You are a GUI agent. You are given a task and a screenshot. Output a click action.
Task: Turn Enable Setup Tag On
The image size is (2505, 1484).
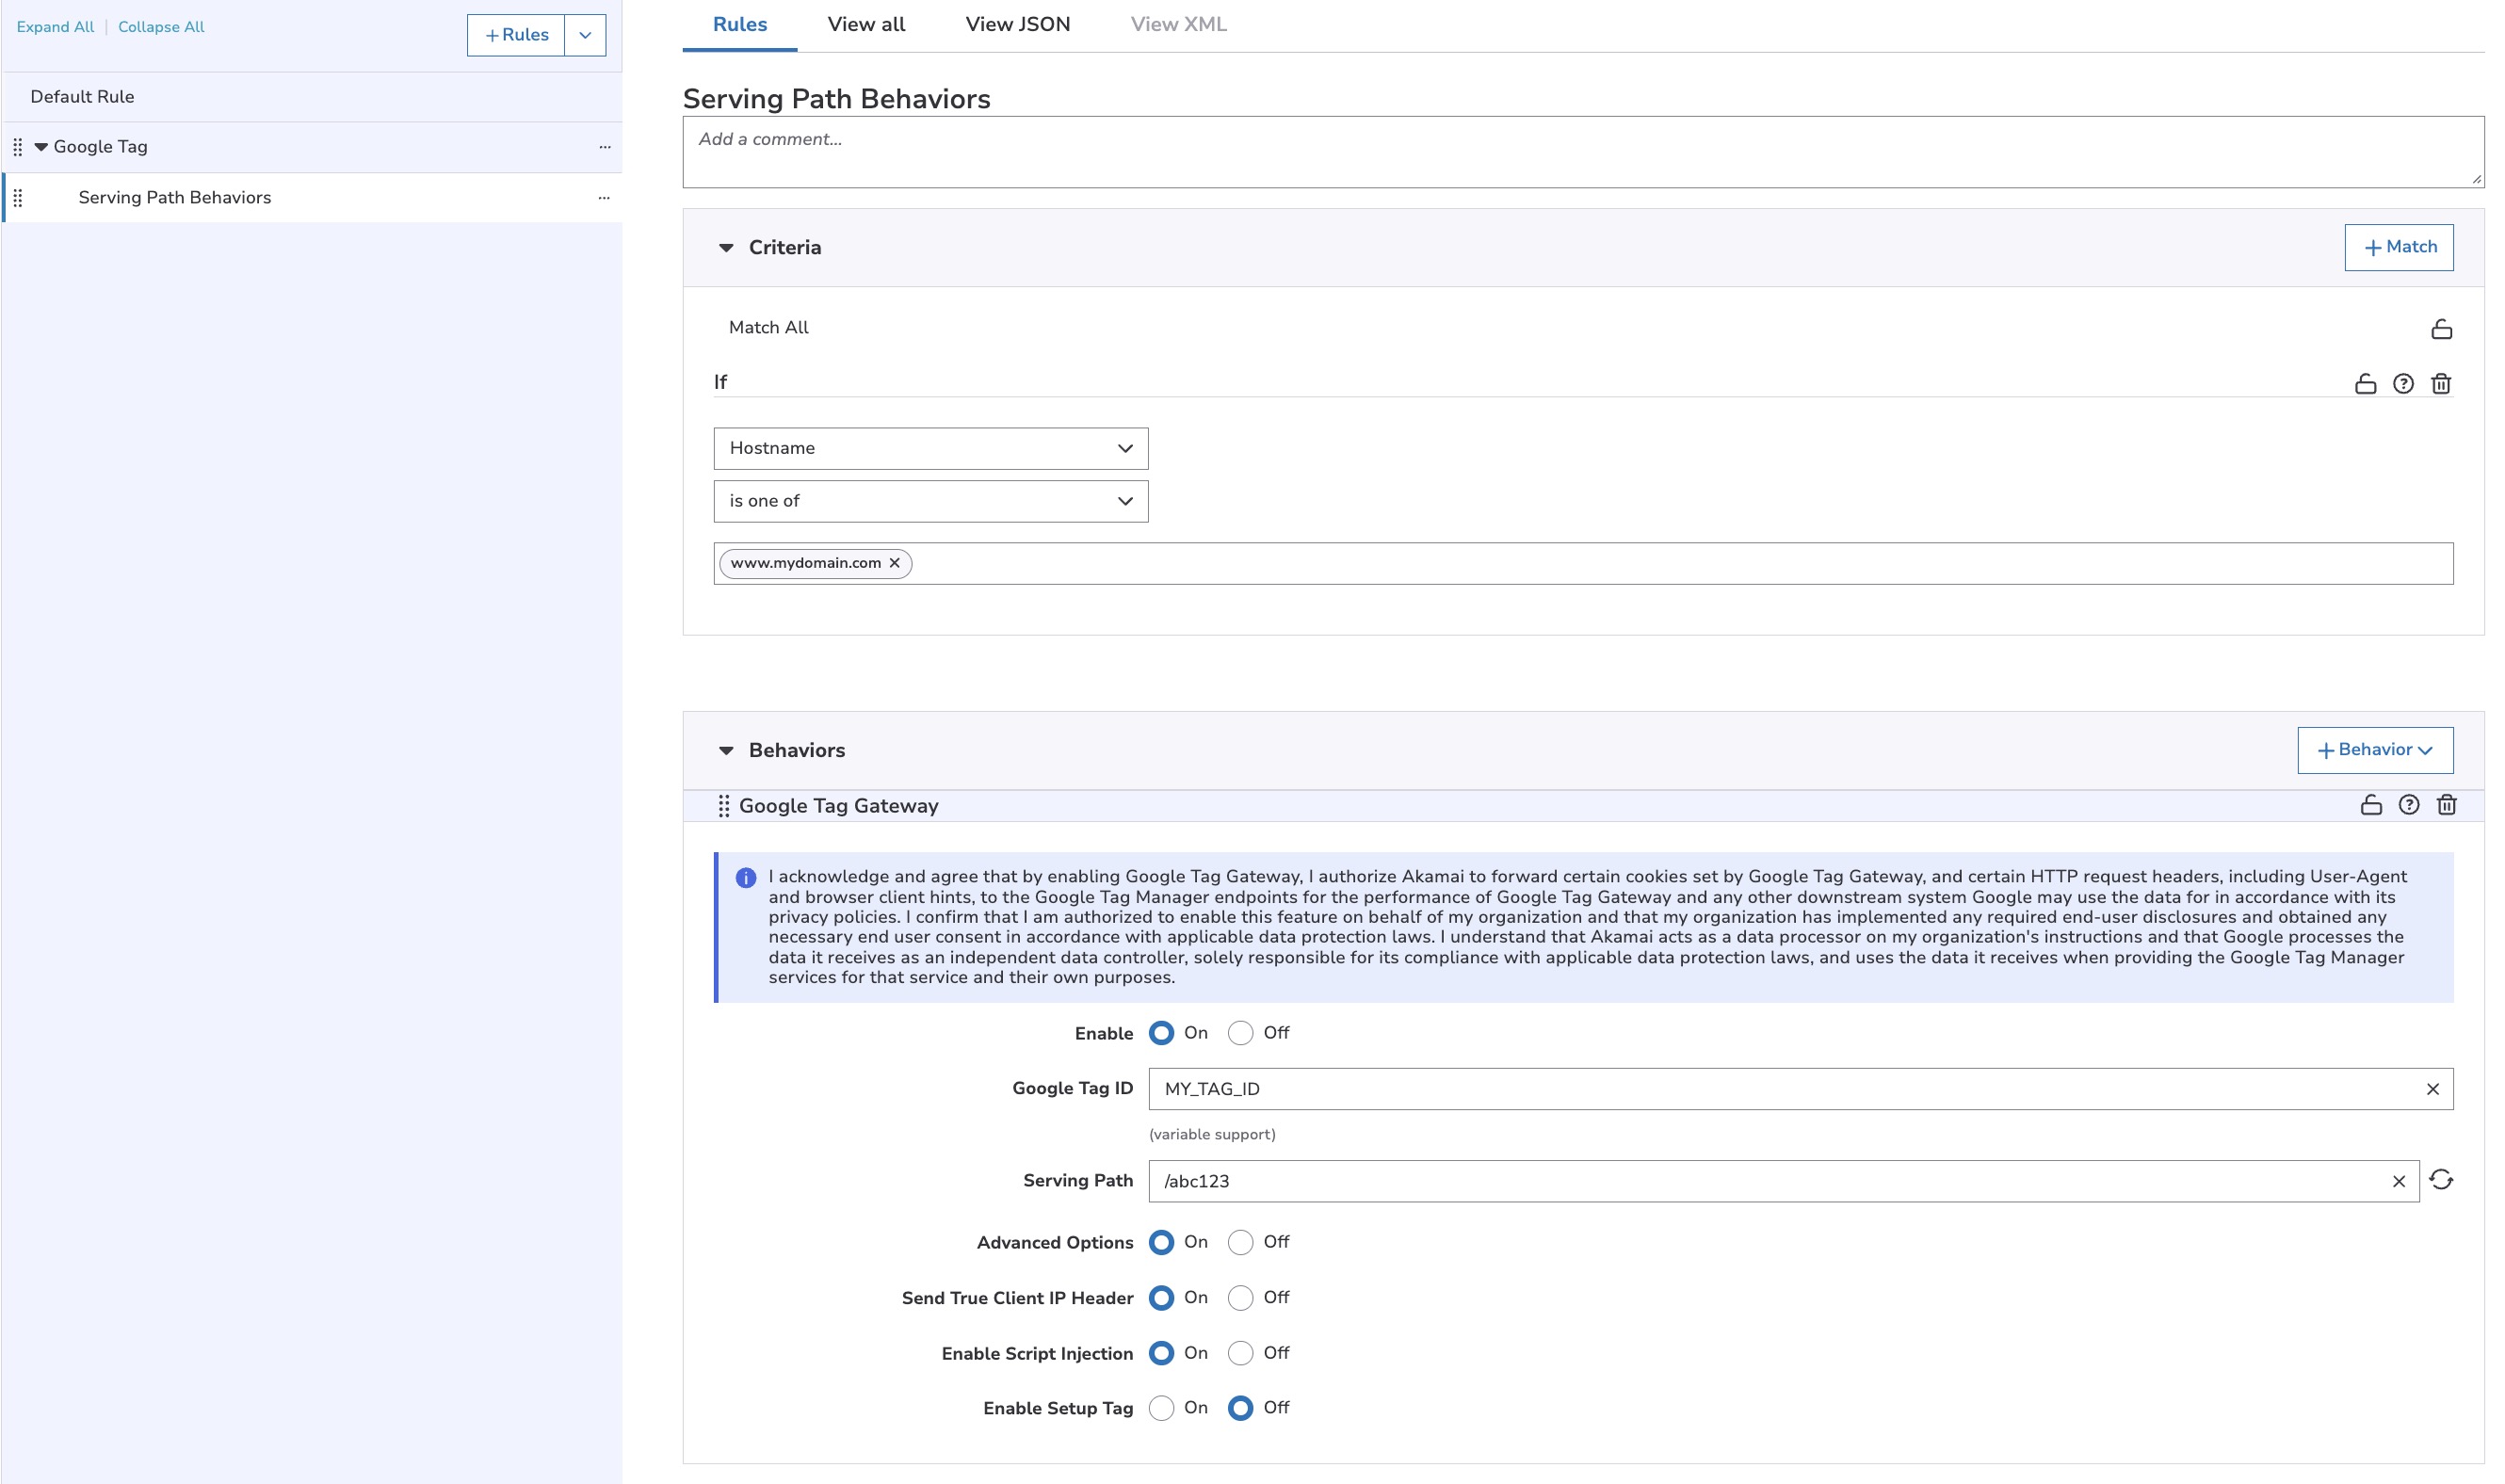[x=1161, y=1408]
